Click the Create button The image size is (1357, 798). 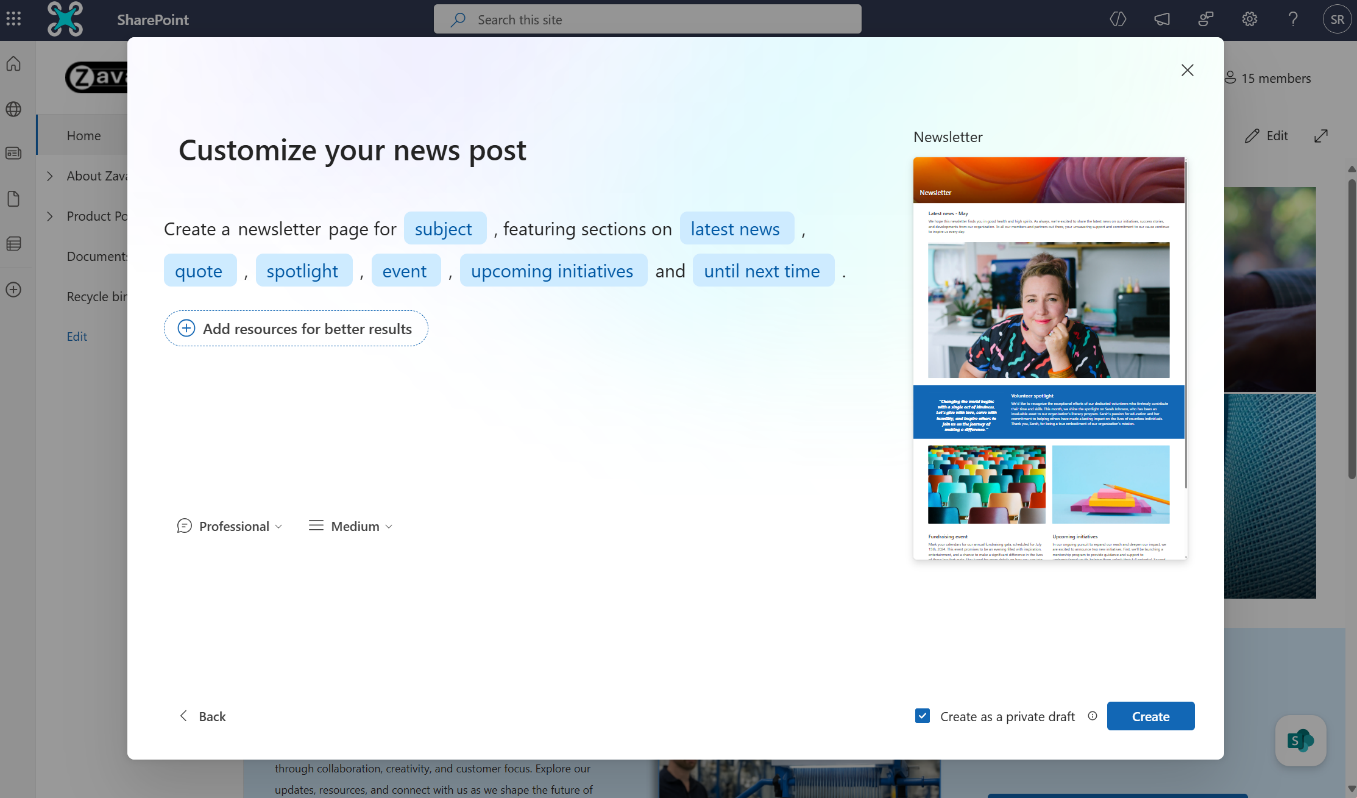click(1150, 716)
